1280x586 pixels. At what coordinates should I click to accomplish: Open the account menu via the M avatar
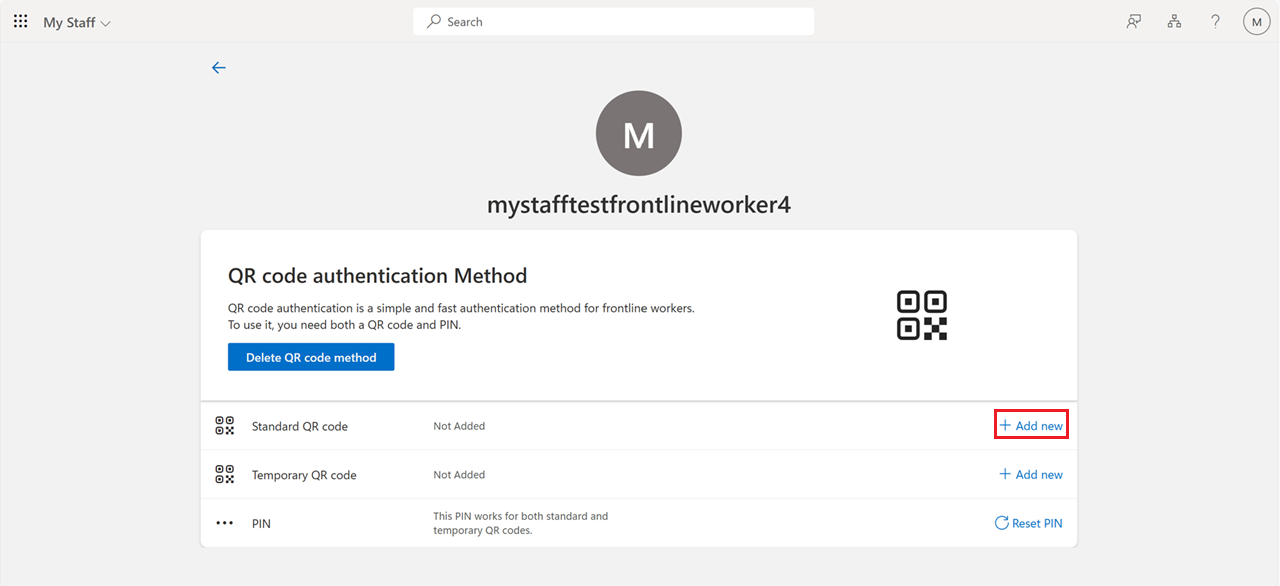(x=1256, y=21)
